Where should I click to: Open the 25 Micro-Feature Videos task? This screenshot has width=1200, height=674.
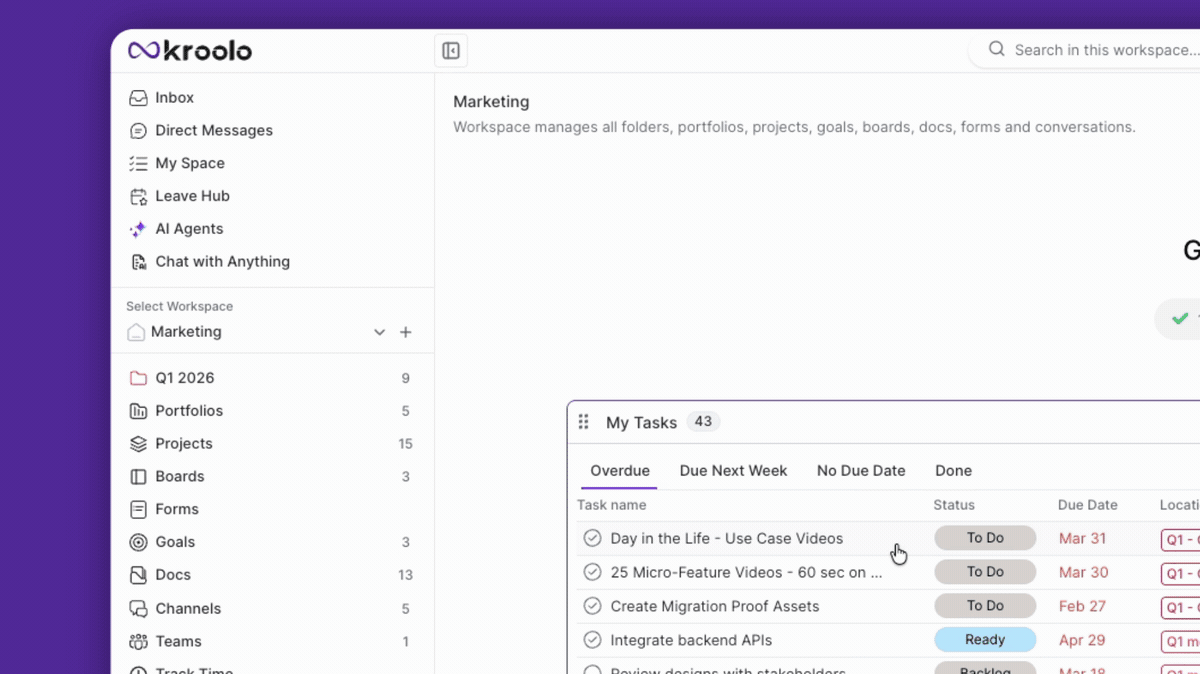[x=746, y=572]
